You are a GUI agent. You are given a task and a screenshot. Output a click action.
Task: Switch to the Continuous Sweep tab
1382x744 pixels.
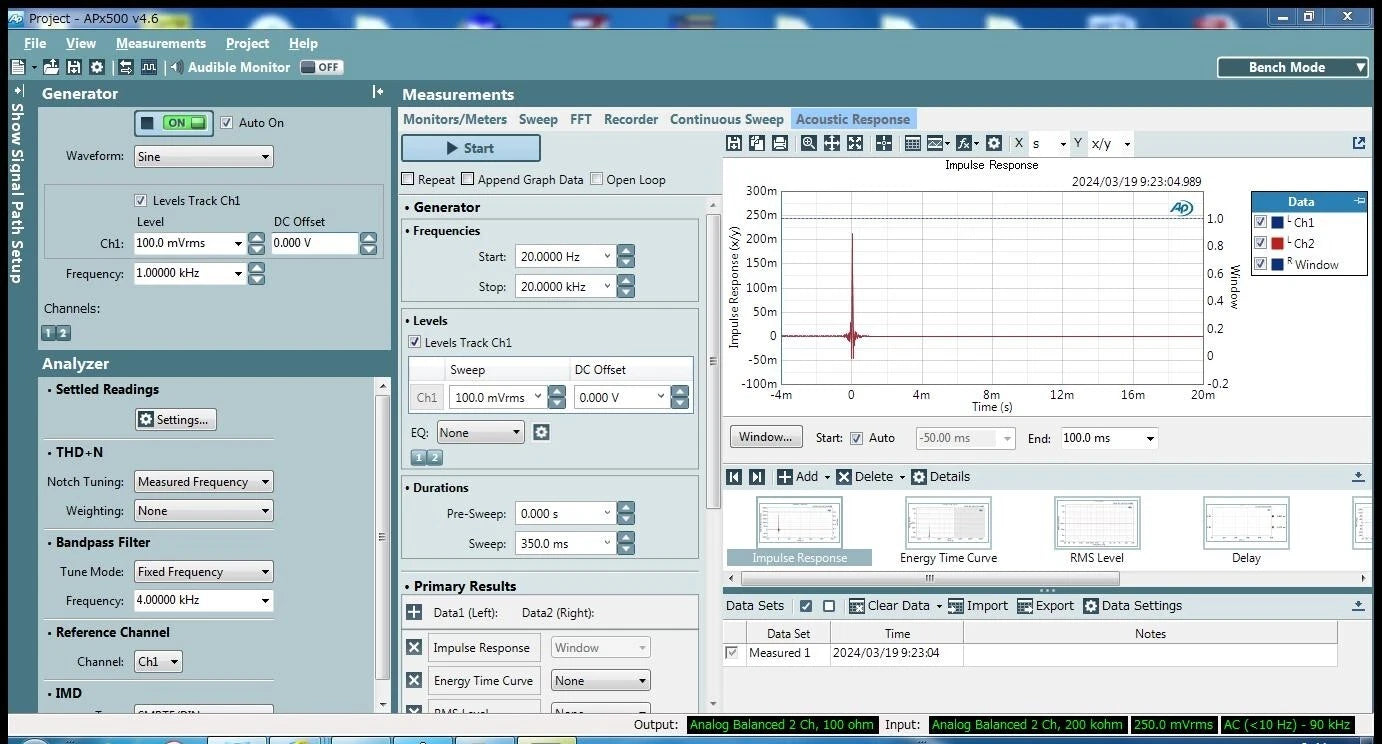click(x=726, y=119)
